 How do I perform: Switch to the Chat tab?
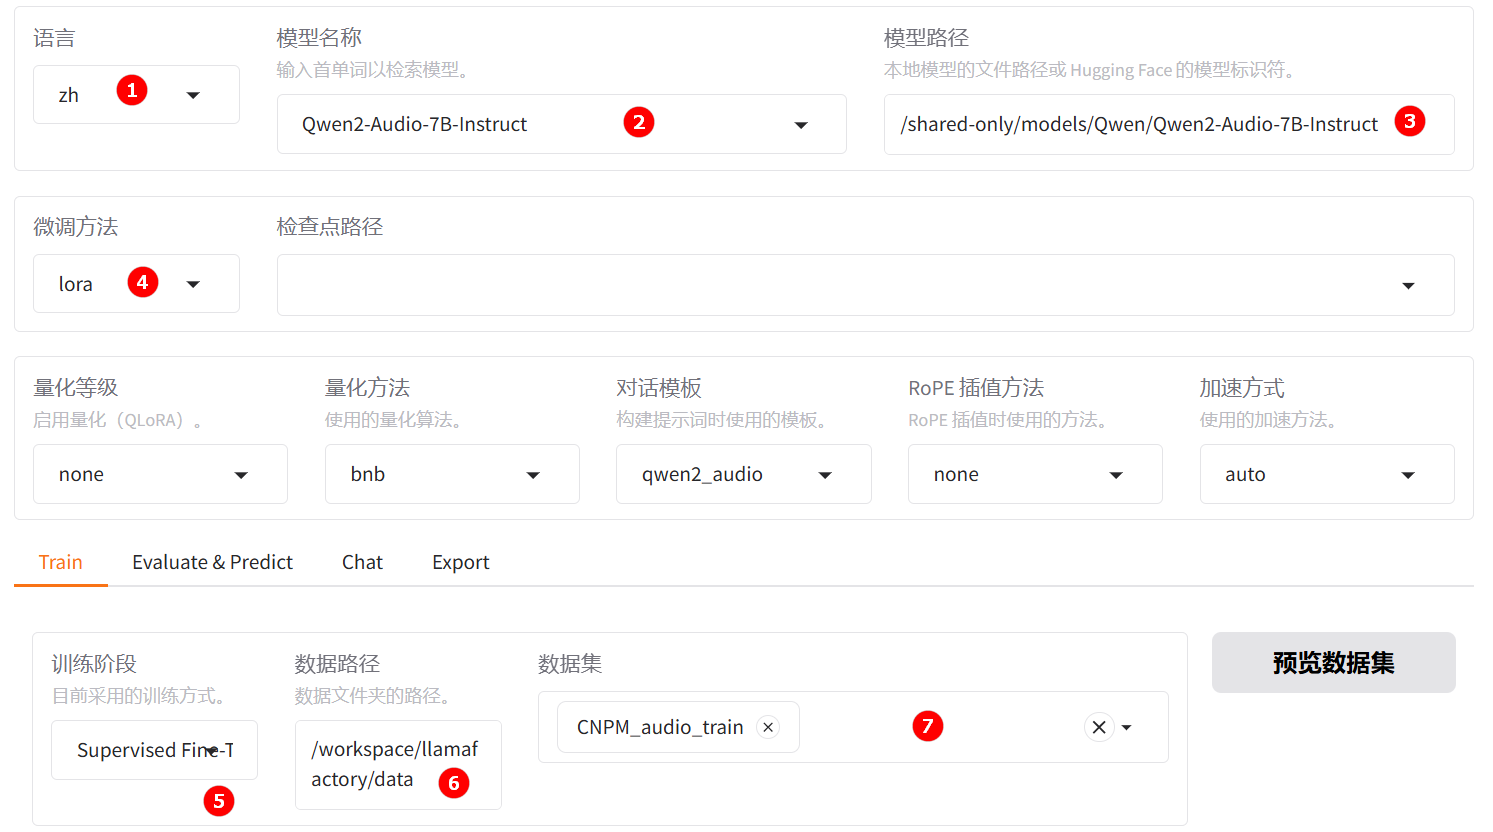(x=362, y=562)
